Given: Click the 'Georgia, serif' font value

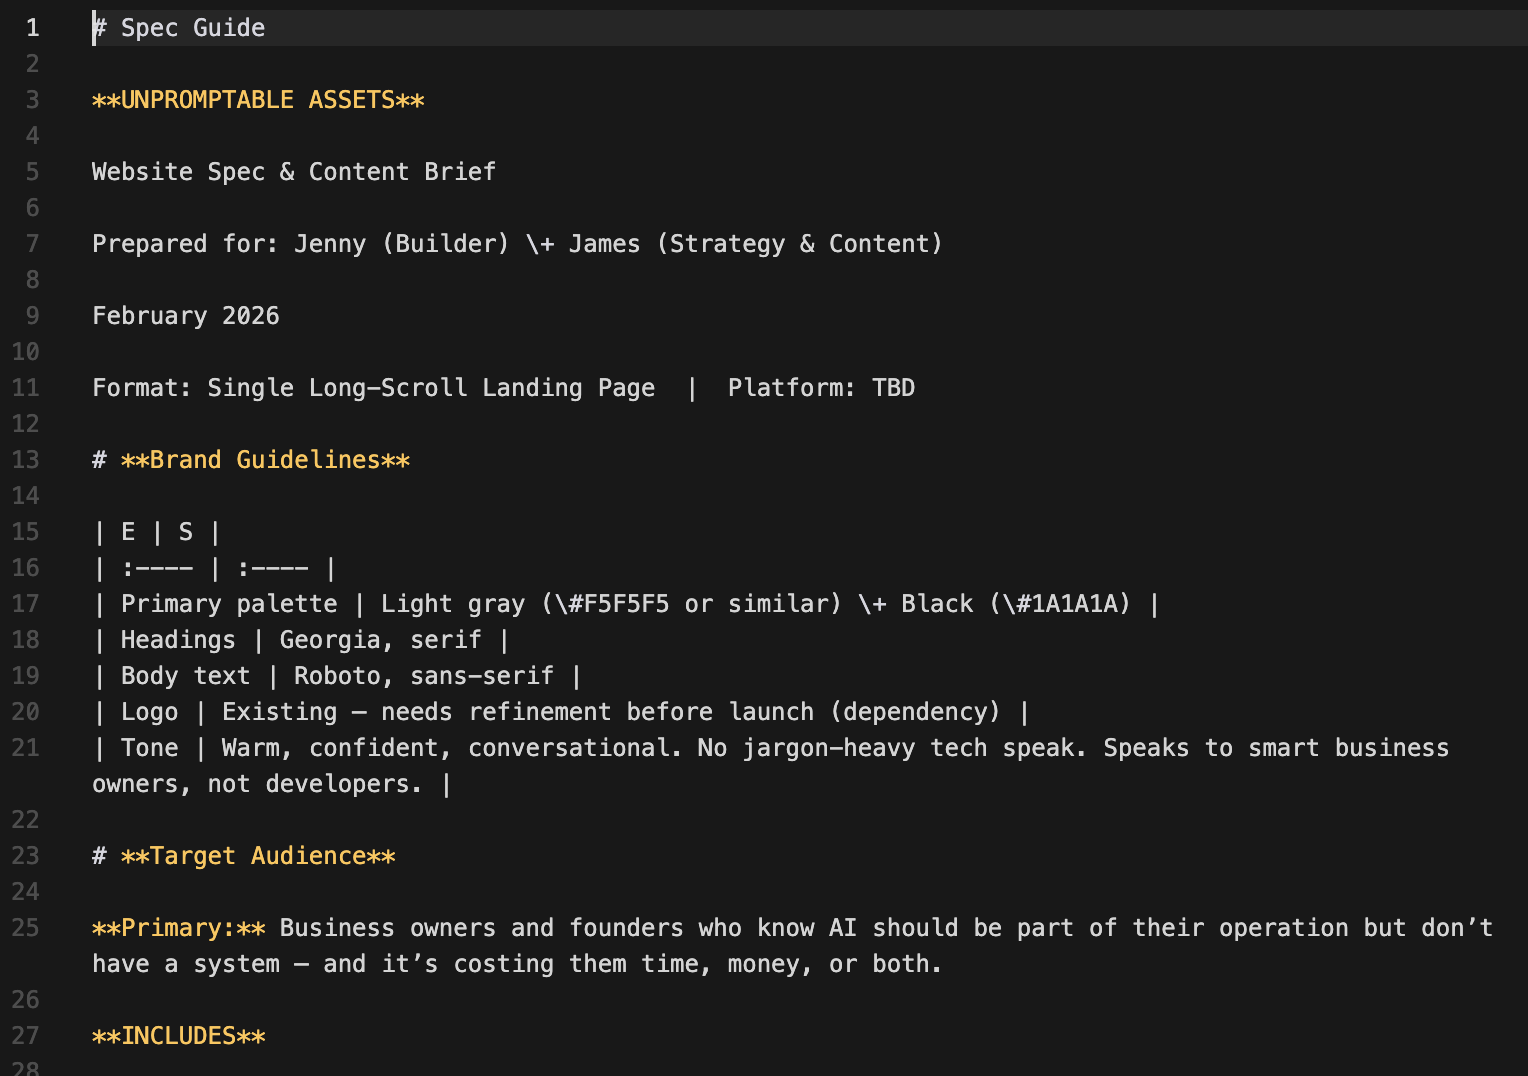Looking at the screenshot, I should (x=380, y=640).
